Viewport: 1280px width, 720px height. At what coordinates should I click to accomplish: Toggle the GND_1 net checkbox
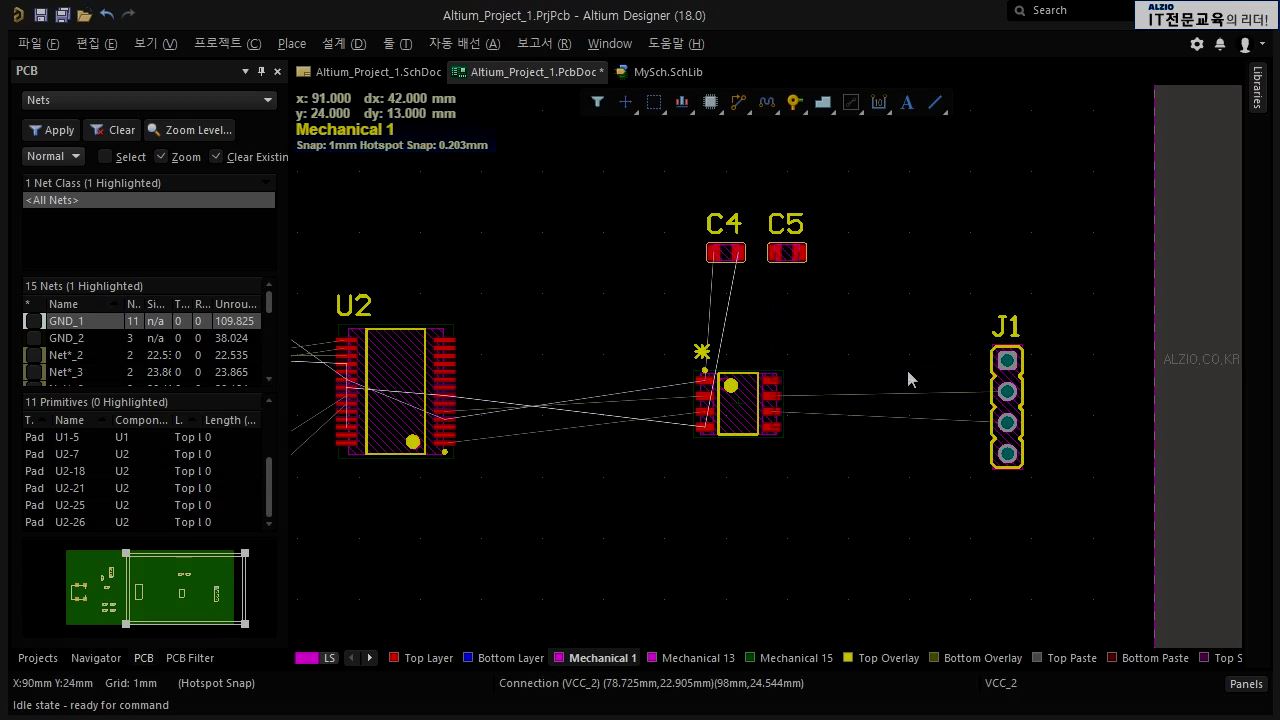pos(34,321)
